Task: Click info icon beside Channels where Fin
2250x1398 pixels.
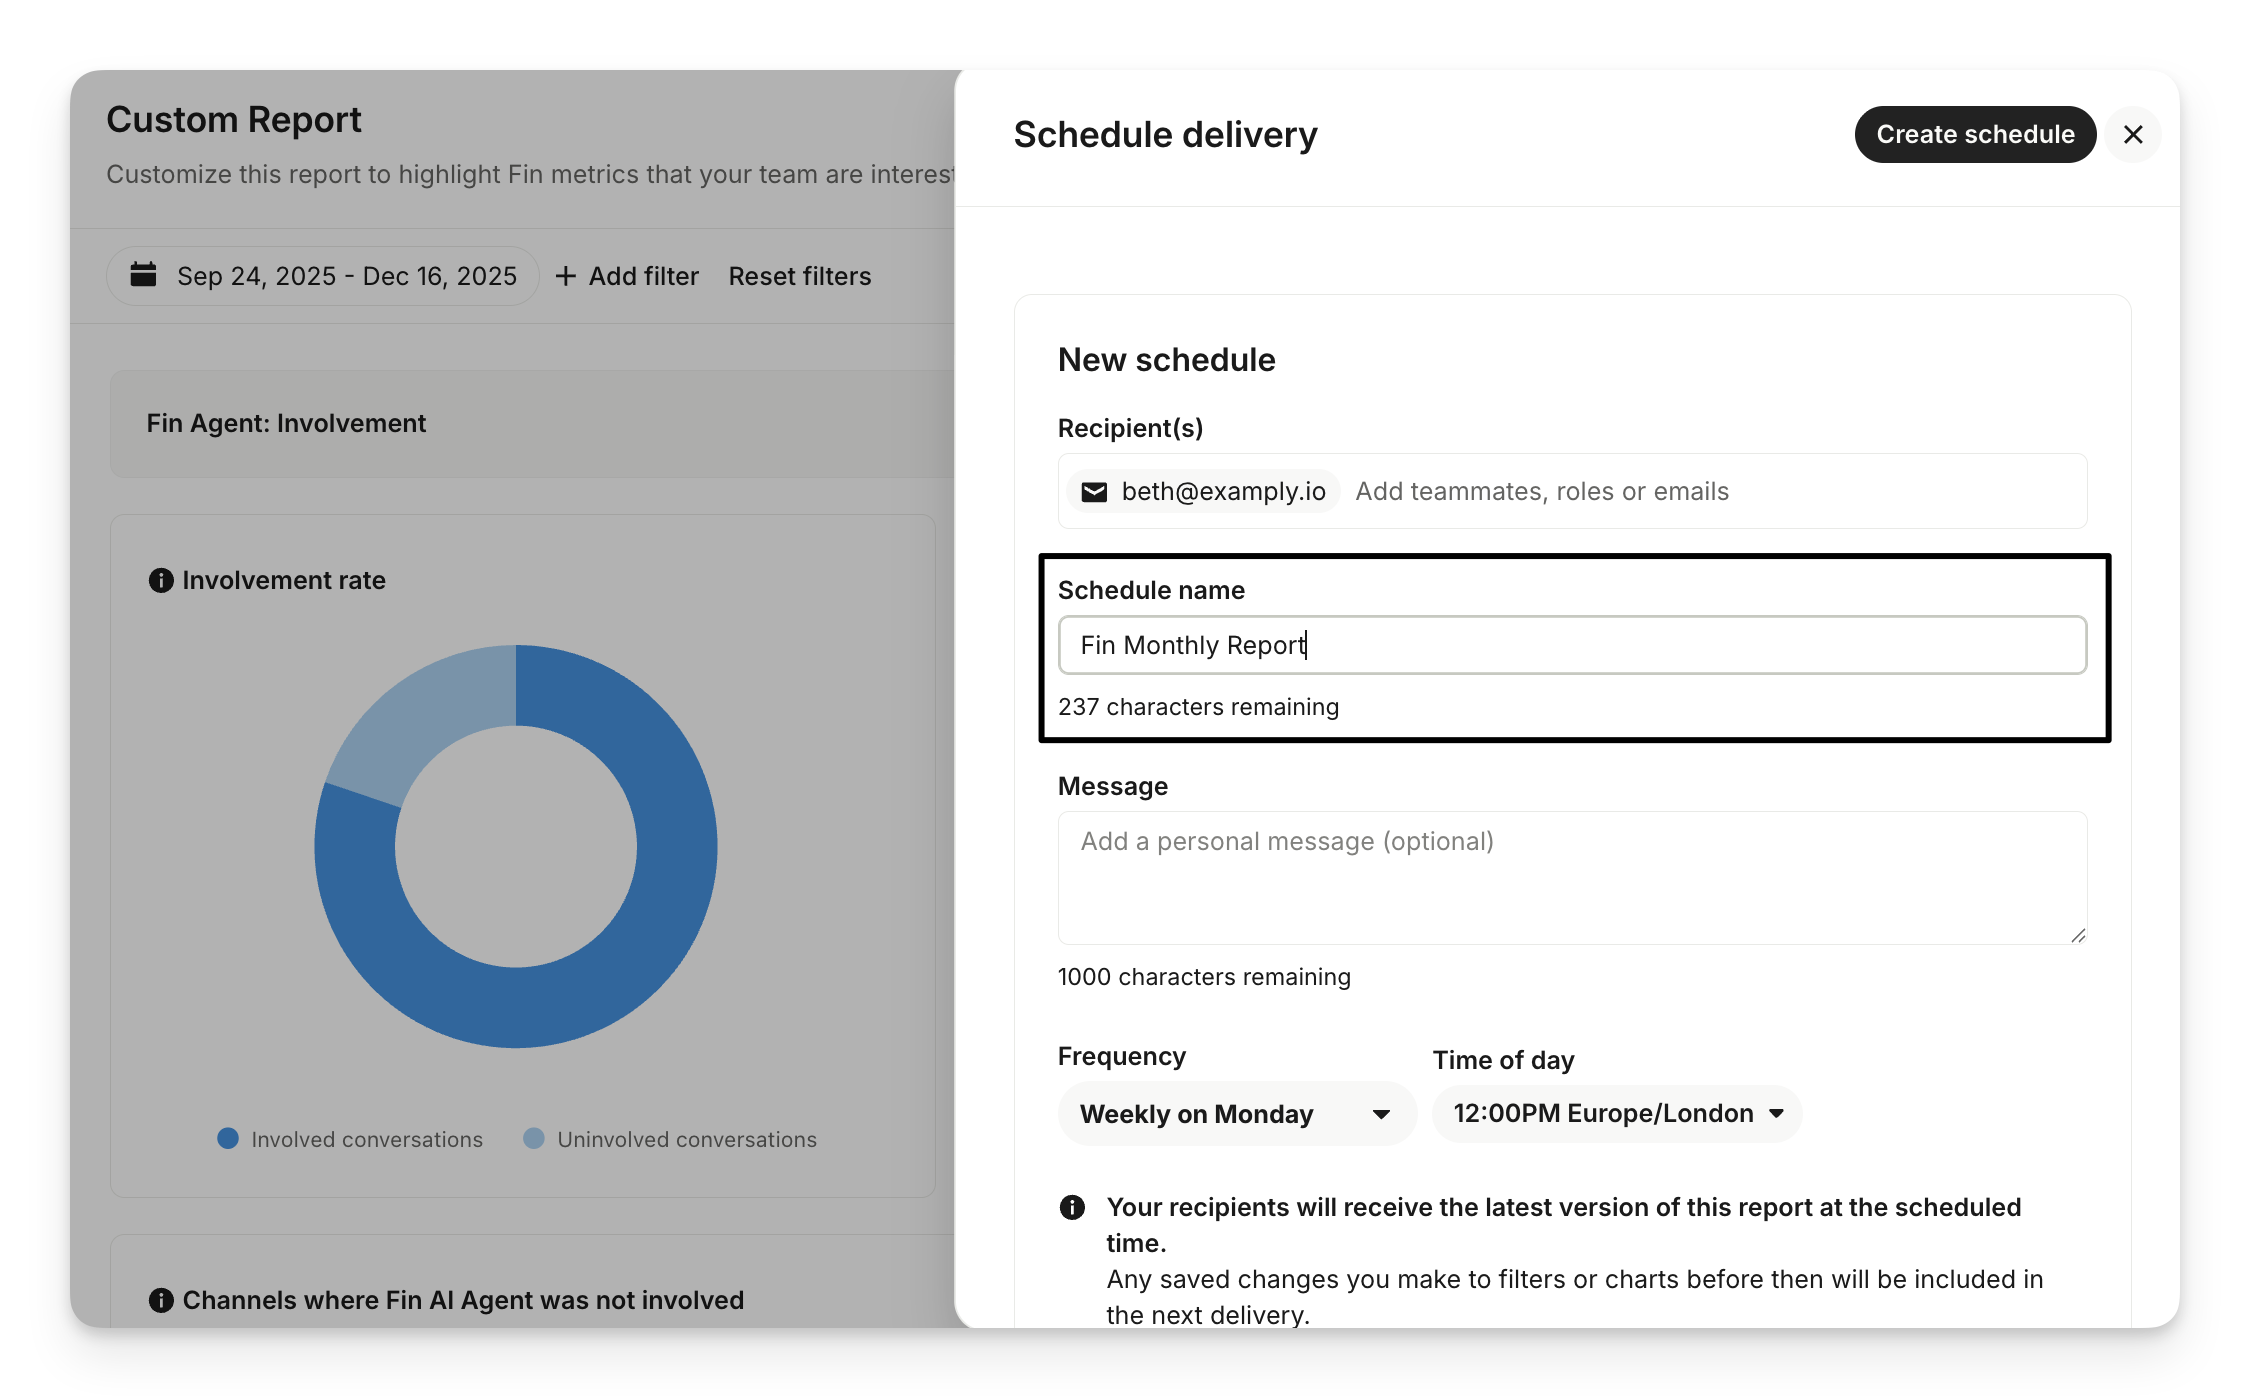Action: tap(161, 1300)
